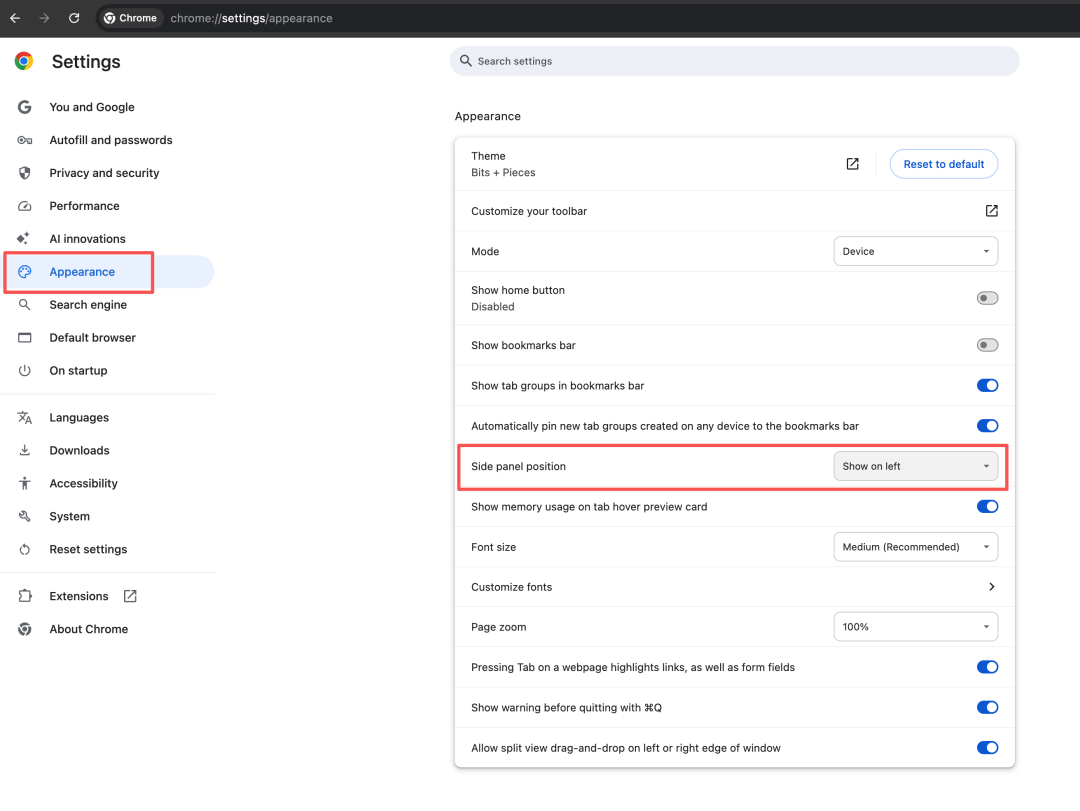Click the back navigation arrow
Viewport: 1080px width, 811px height.
15,18
